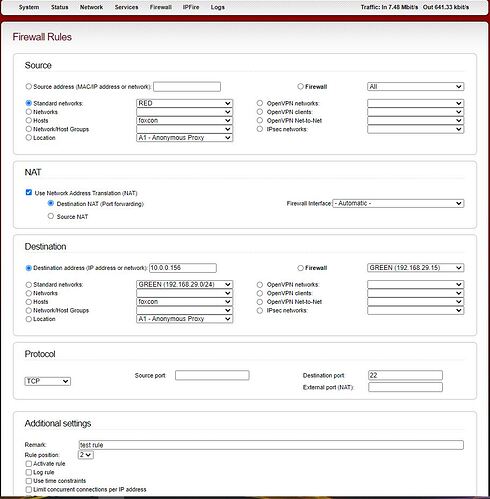The width and height of the screenshot is (490, 499).
Task: Toggle Use Network Address Translation checkbox
Action: [29, 192]
